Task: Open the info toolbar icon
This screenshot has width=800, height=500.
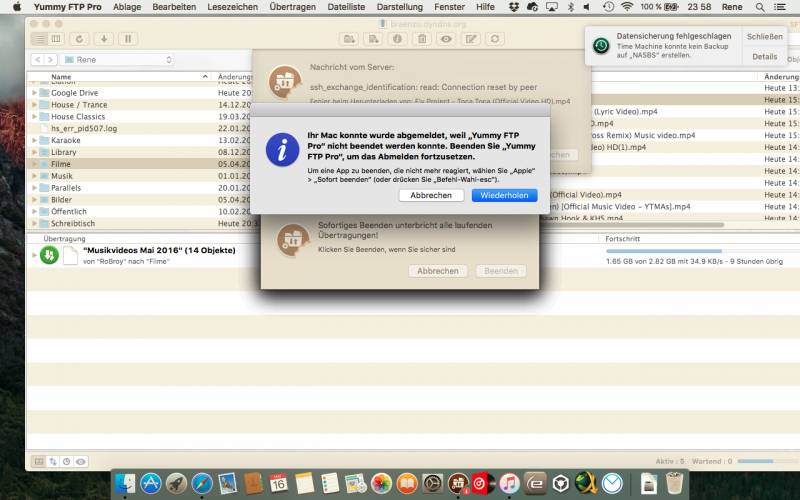Action: (x=397, y=39)
